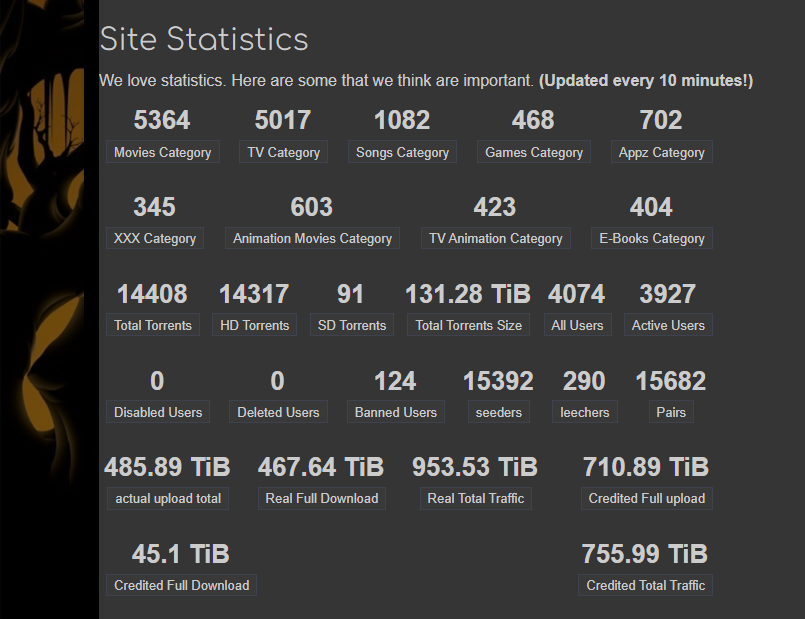
Task: Open the Total Torrents Size label
Action: coord(469,325)
